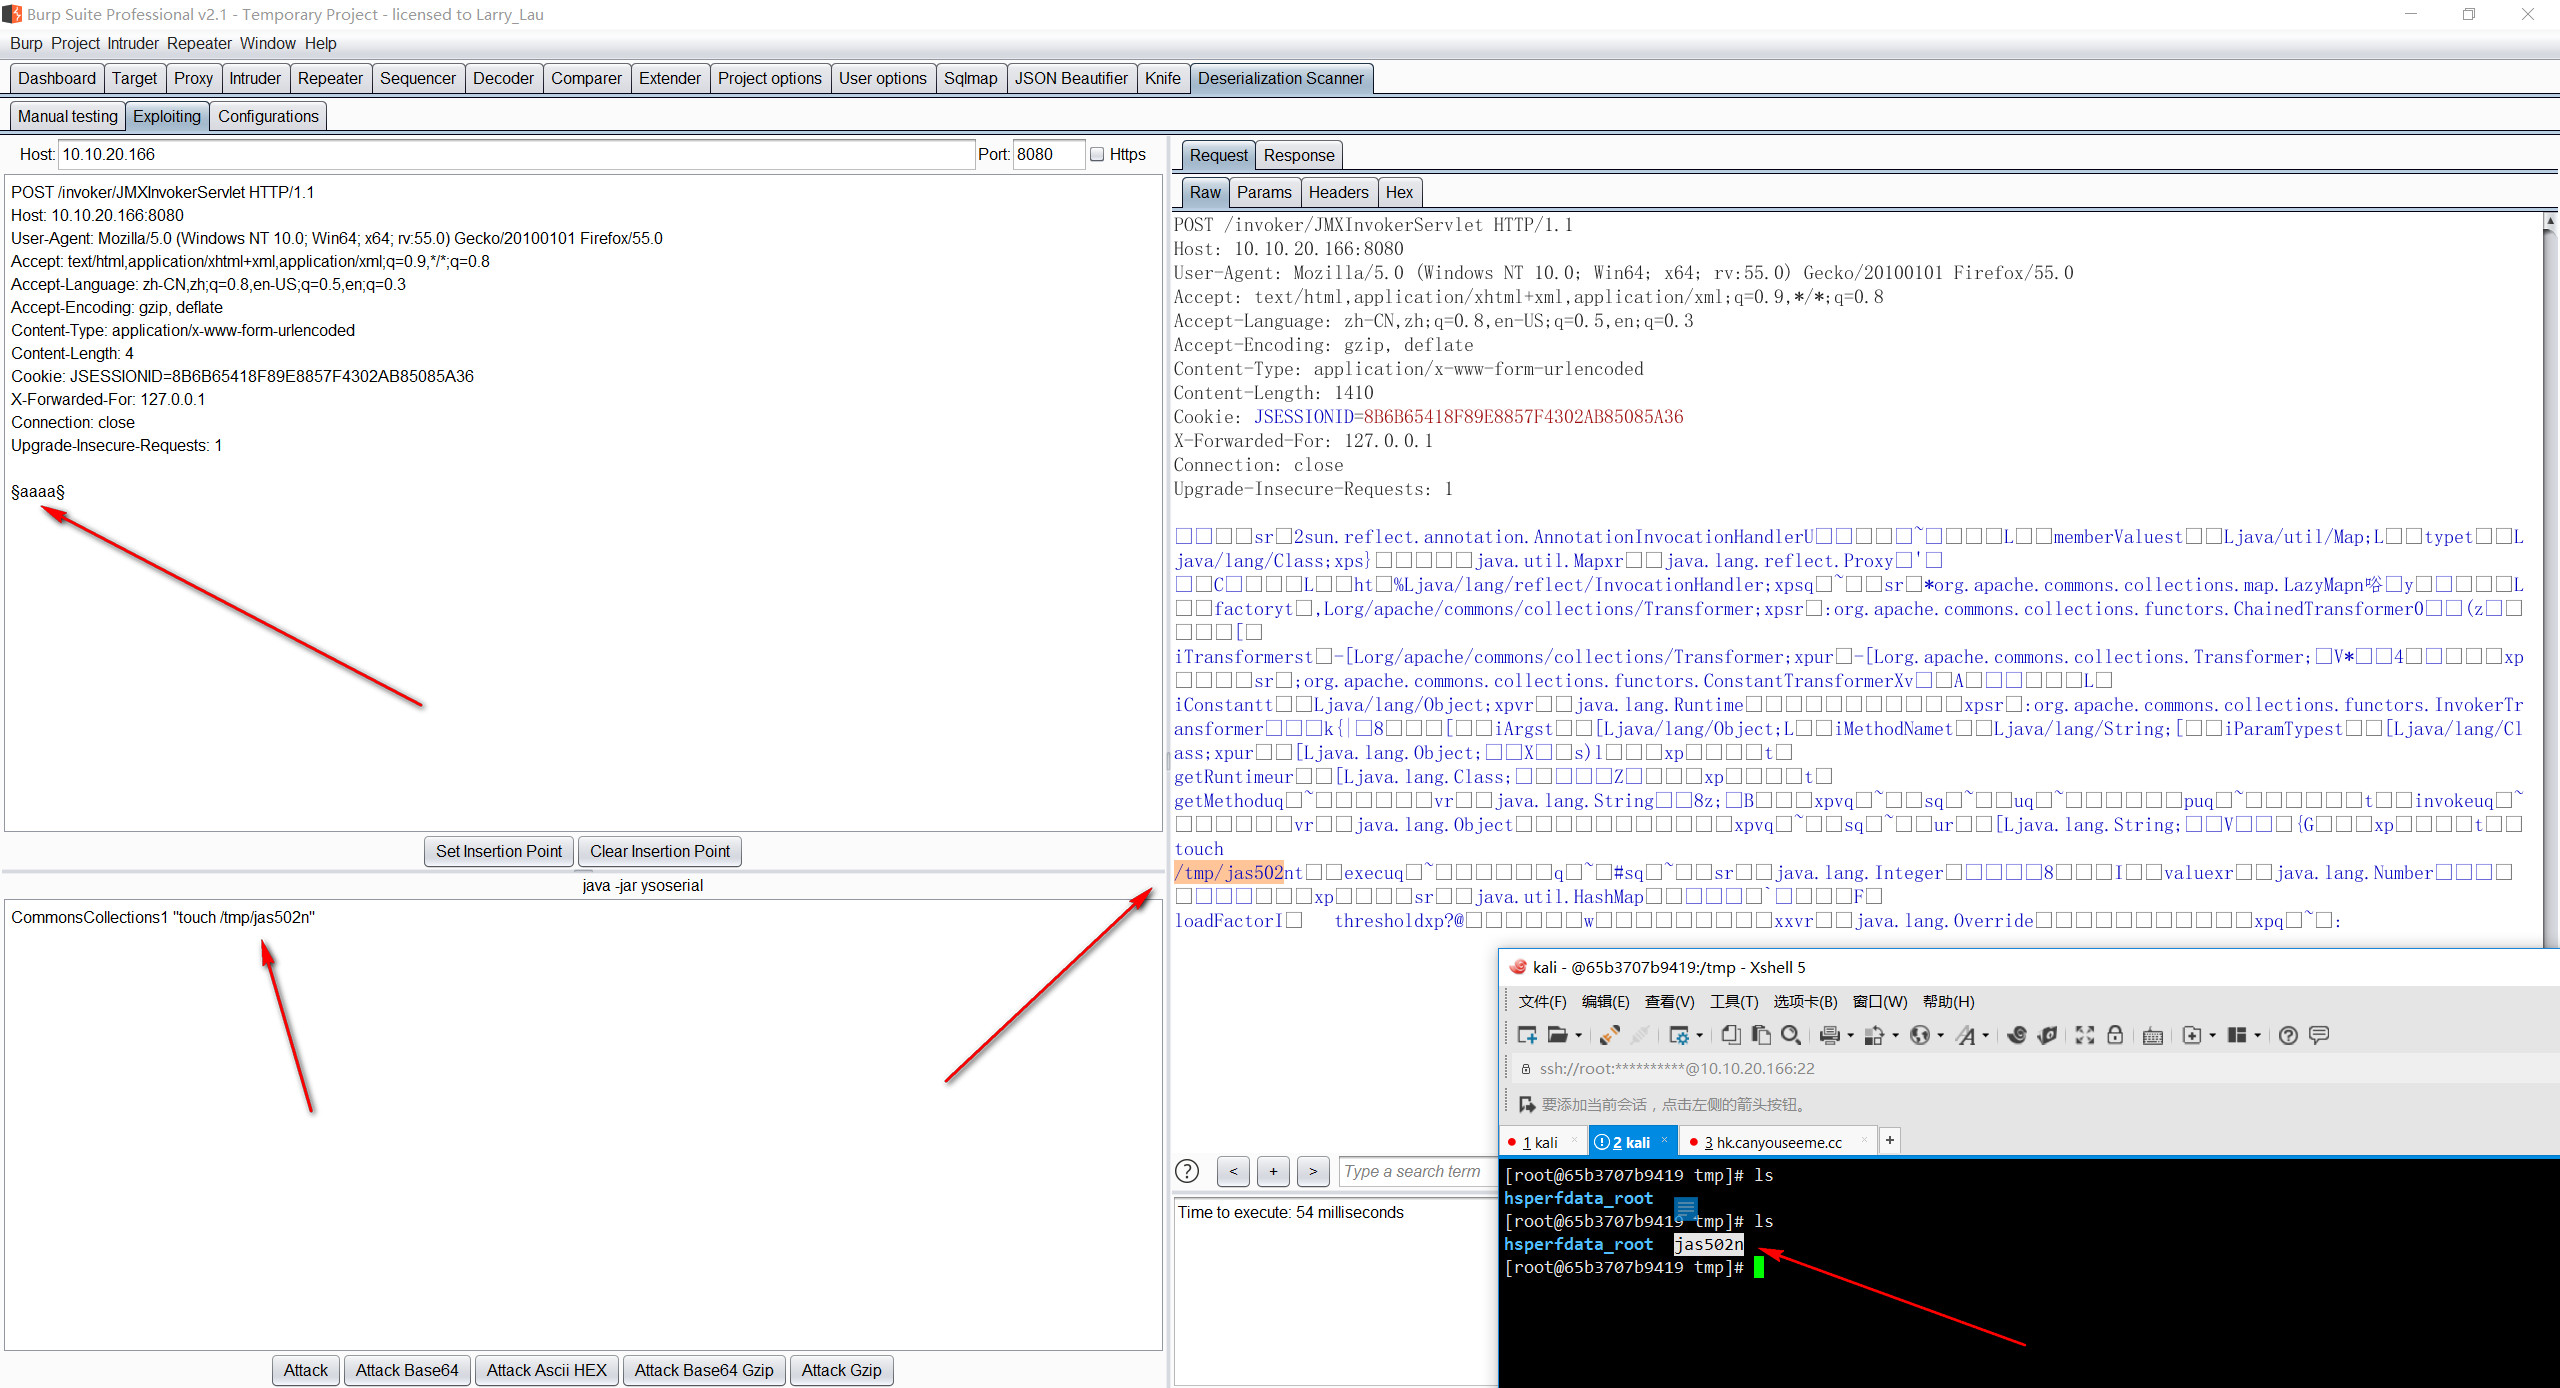Click the Xshell print icon
Image resolution: width=2560 pixels, height=1388 pixels.
tap(1830, 1035)
